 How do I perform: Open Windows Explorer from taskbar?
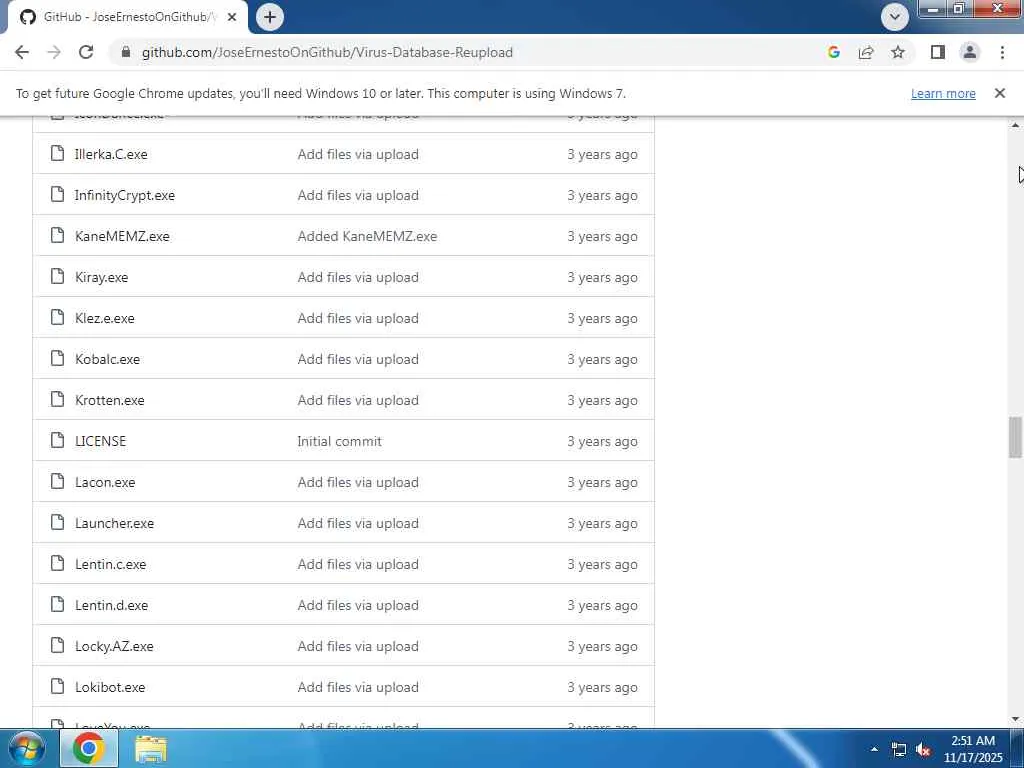point(151,748)
